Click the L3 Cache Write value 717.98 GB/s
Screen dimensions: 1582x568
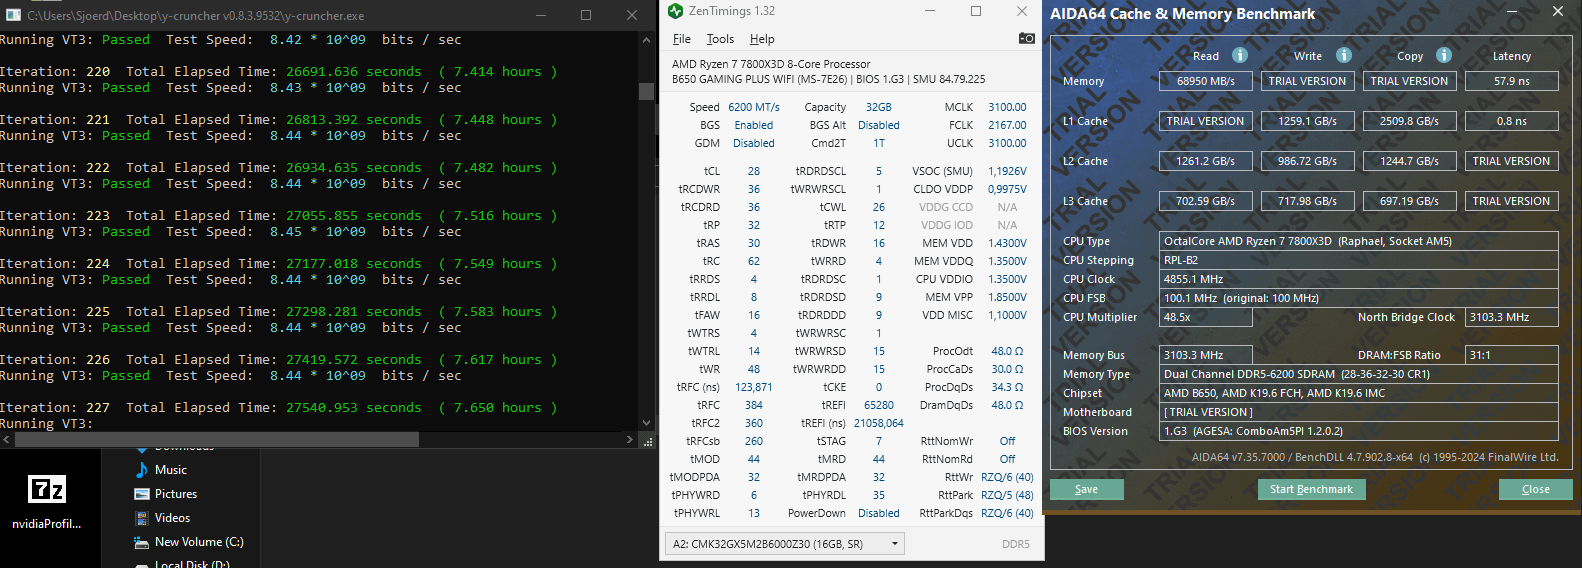click(1308, 201)
